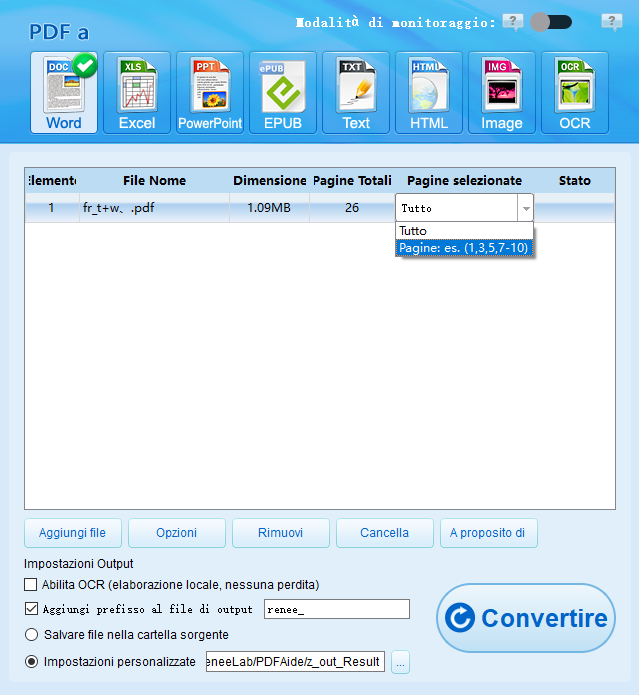639x695 pixels.
Task: Choose Tutto in the dropdown list
Action: (x=464, y=230)
